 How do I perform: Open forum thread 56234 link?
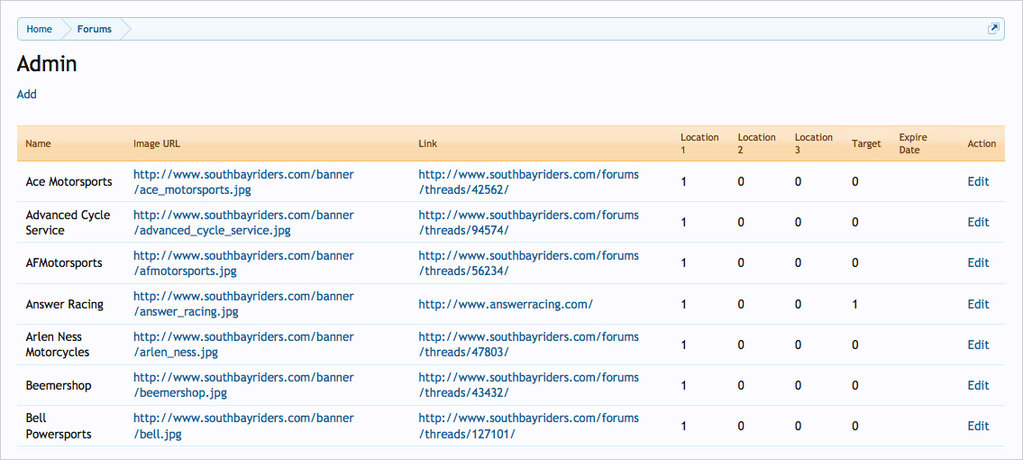528,263
